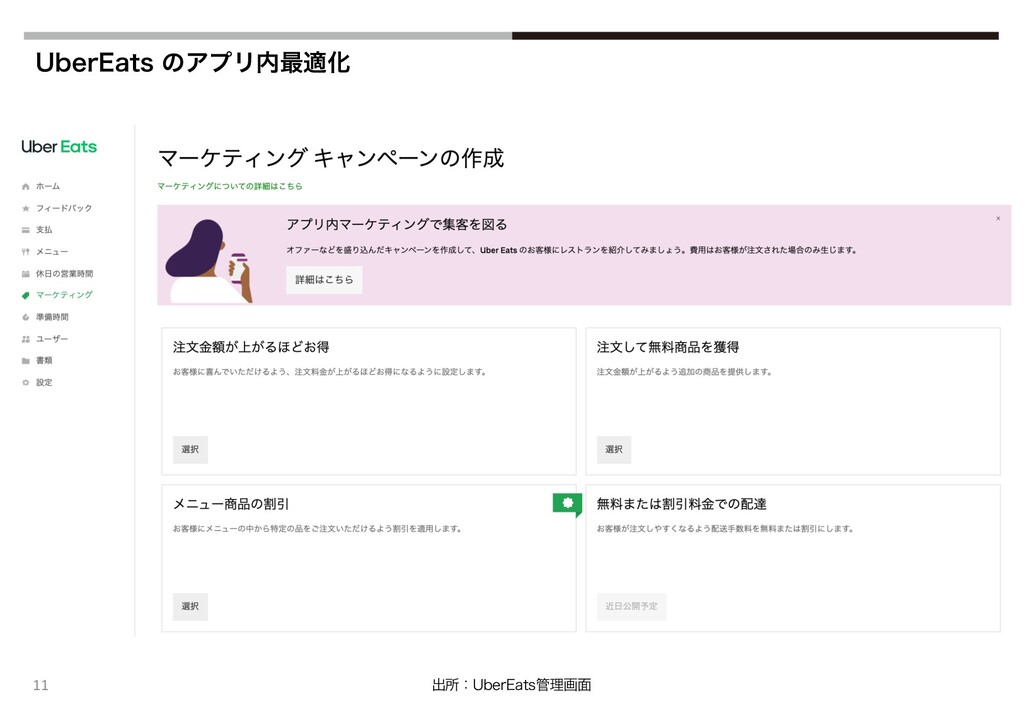
Task: Open 書類 in the sidebar
Action: (x=44, y=360)
